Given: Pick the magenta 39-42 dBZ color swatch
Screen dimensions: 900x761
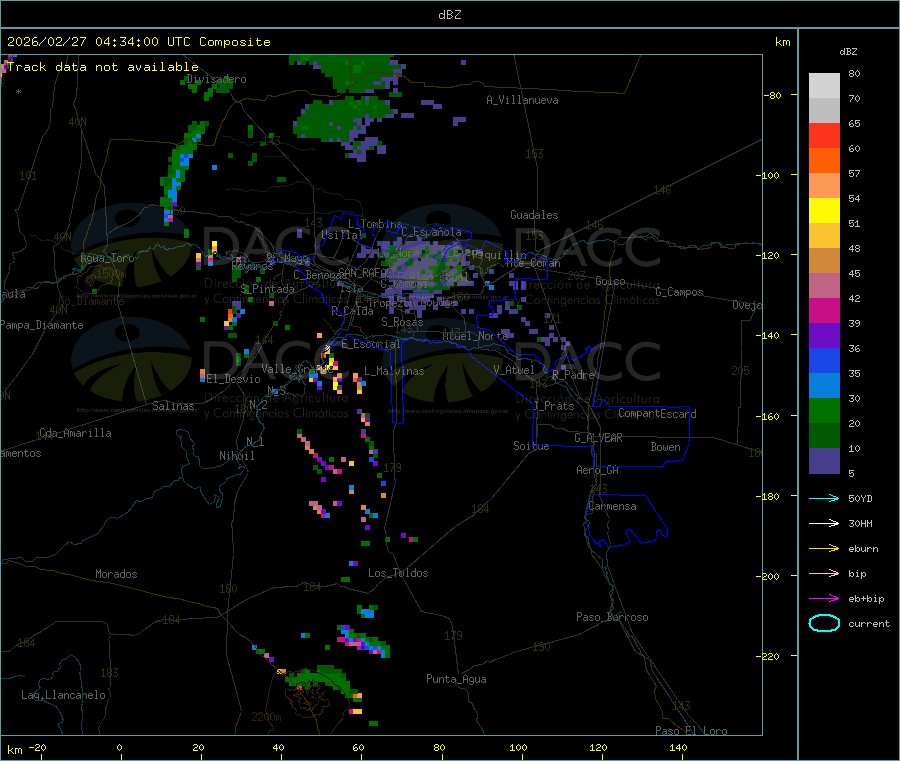Looking at the screenshot, I should point(824,310).
